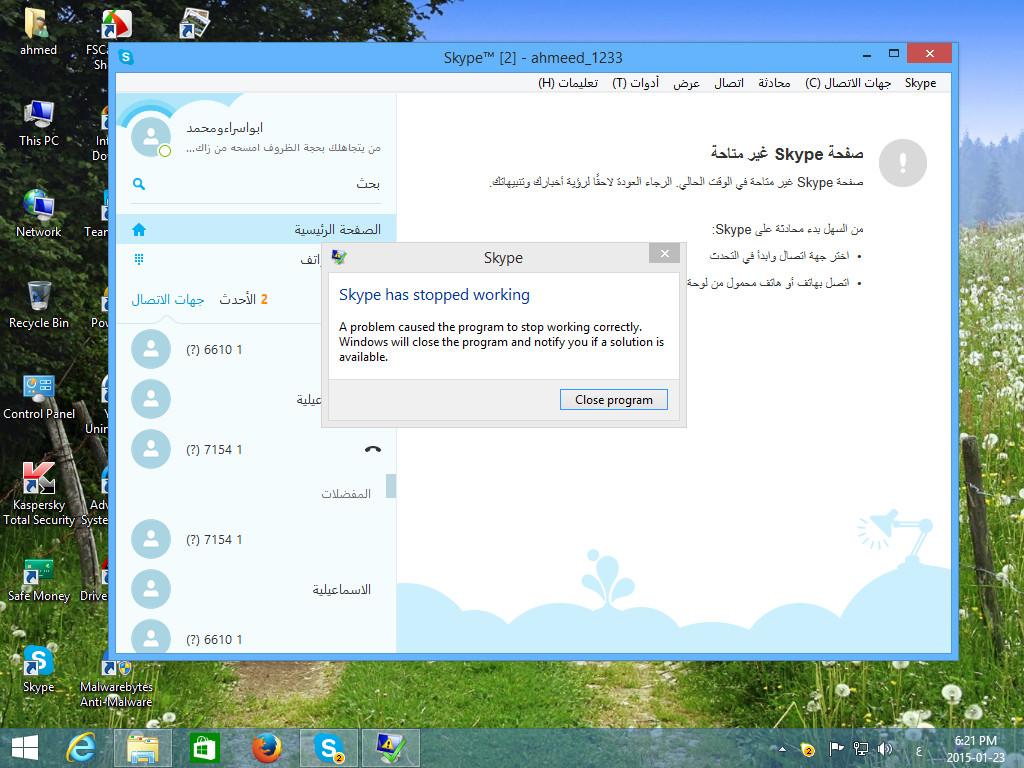
Task: Click the Skype taskbar button
Action: pyautogui.click(x=328, y=748)
